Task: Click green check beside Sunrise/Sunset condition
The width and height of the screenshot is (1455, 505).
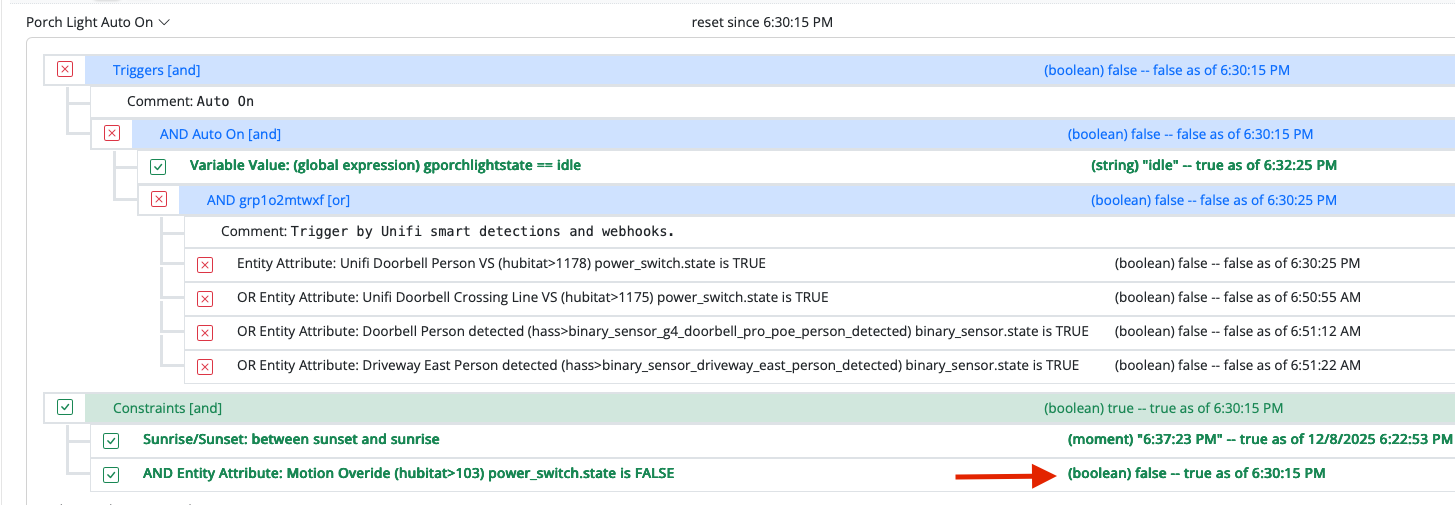Action: (111, 440)
